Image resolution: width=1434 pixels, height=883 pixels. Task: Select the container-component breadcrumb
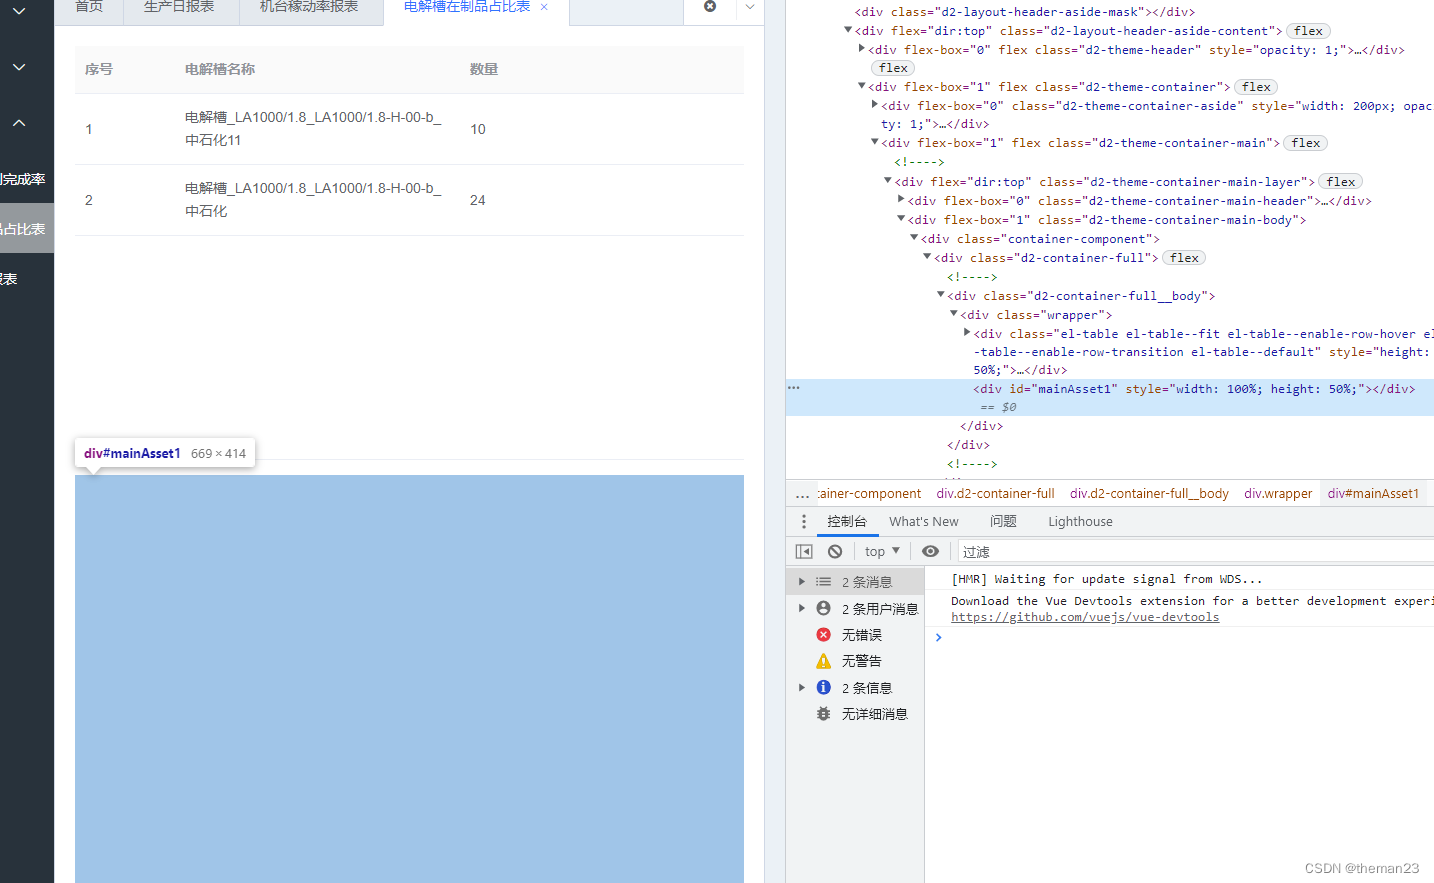[869, 494]
